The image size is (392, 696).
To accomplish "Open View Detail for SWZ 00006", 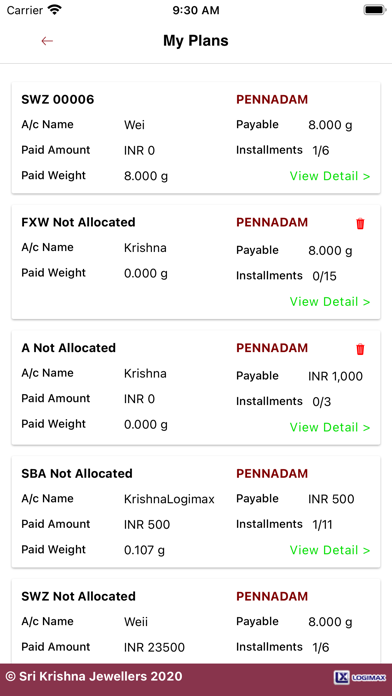I will coord(330,176).
